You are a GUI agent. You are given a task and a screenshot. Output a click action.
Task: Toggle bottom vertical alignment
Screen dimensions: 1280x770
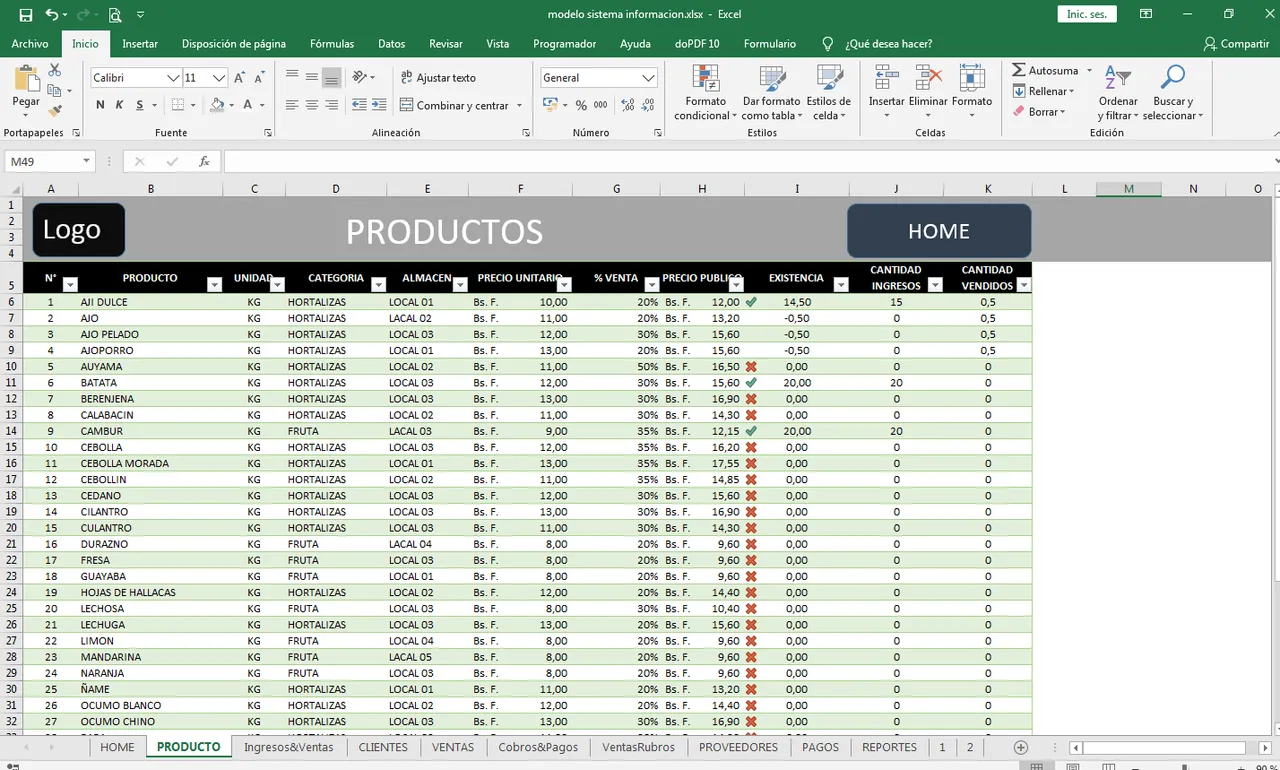pos(331,77)
